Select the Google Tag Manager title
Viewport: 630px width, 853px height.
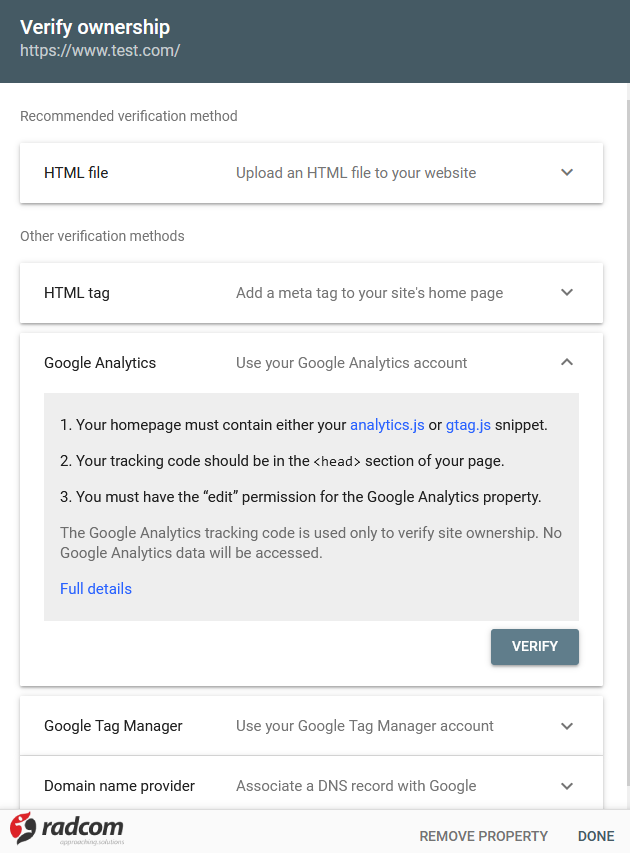click(113, 726)
